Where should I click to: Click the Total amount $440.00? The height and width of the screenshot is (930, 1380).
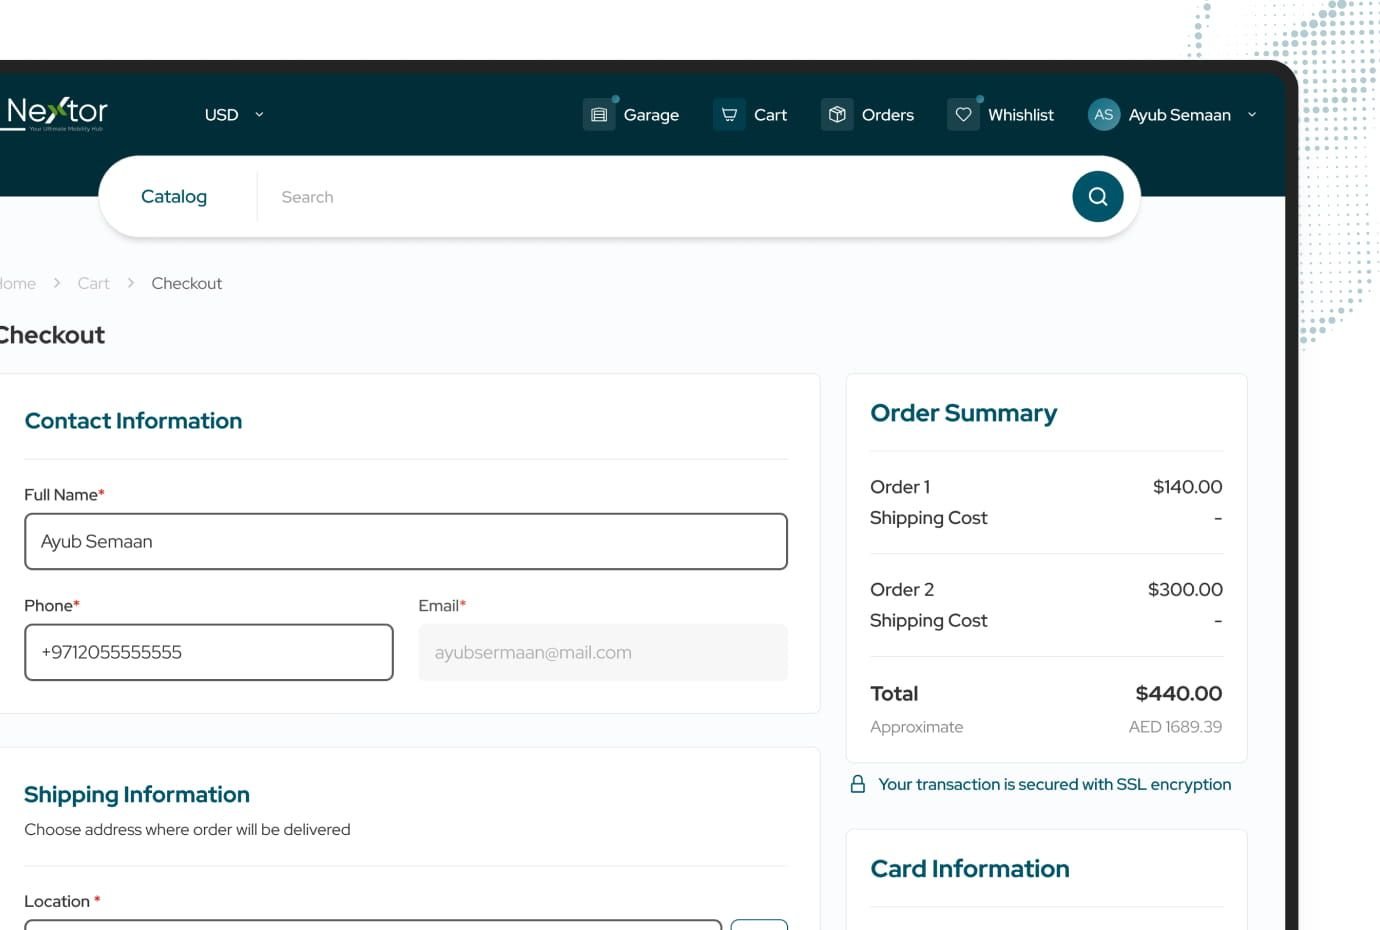click(x=1179, y=694)
